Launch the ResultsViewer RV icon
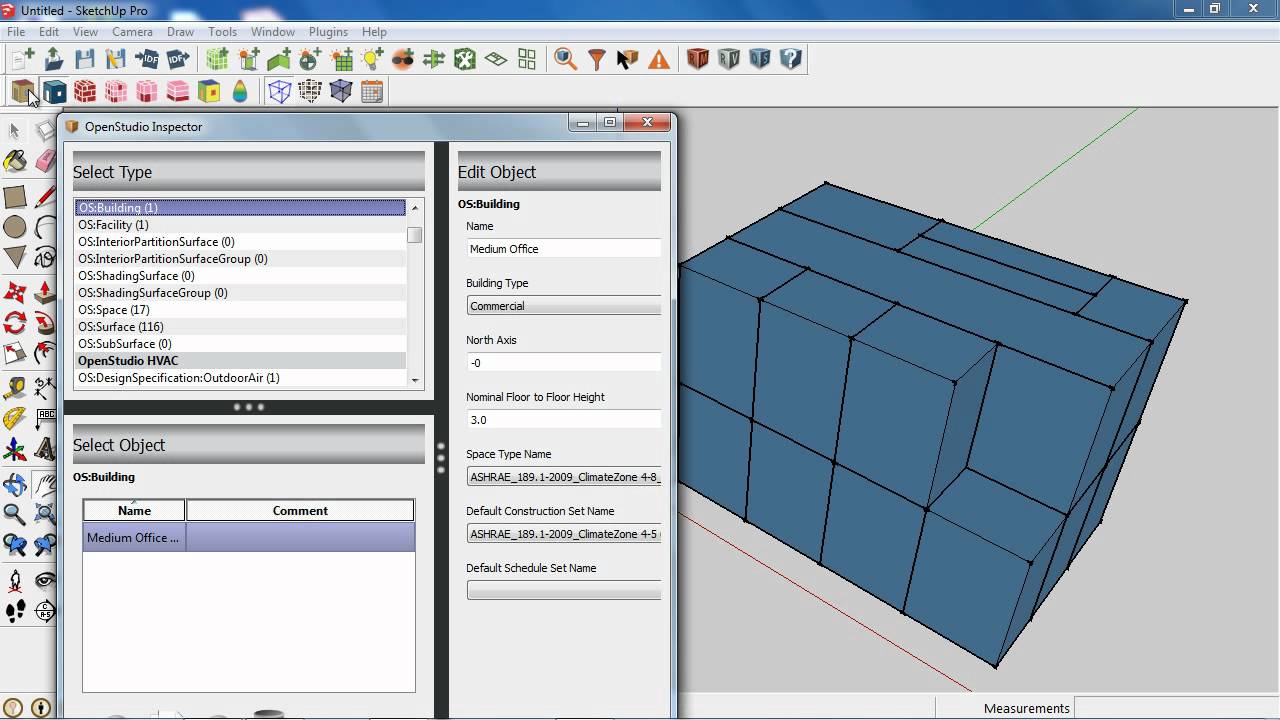 tap(729, 59)
